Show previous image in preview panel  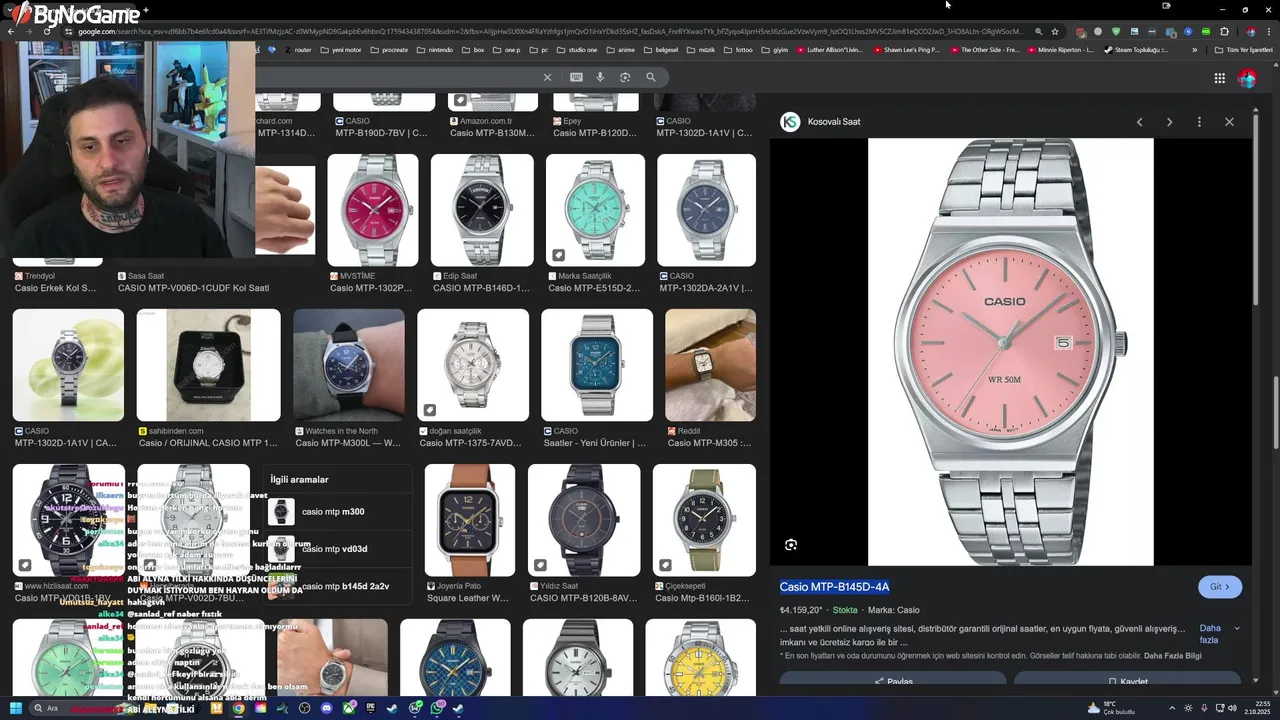(x=1139, y=122)
